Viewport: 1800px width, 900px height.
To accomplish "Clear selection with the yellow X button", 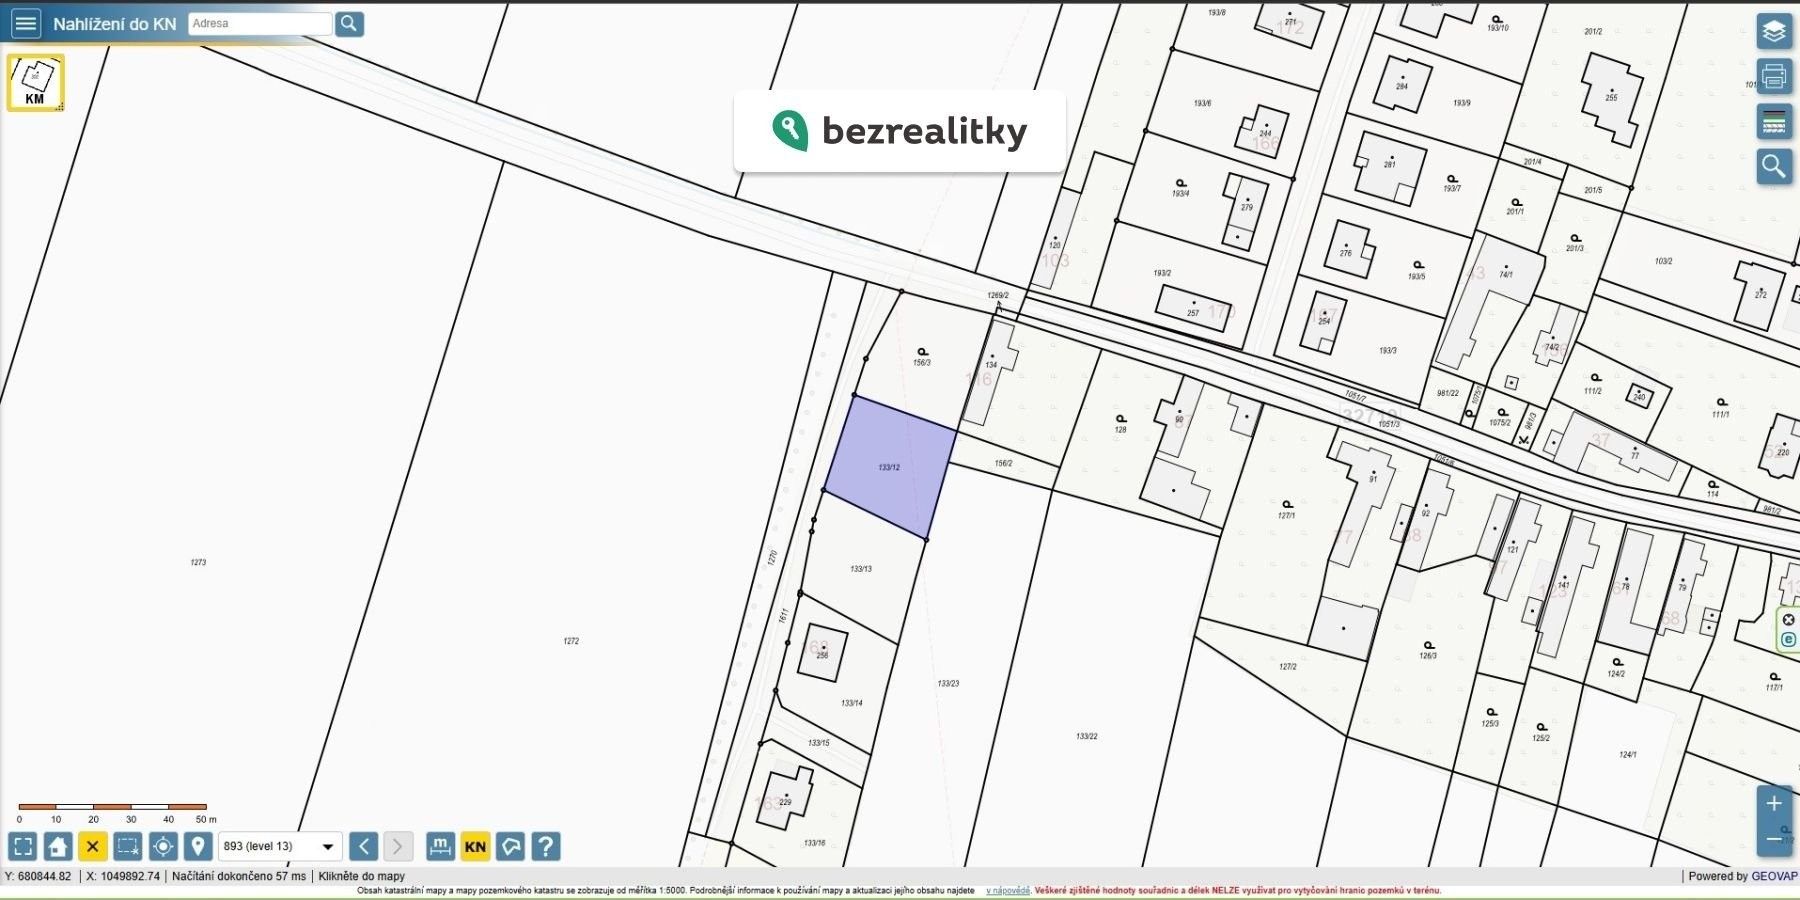I will tap(93, 847).
